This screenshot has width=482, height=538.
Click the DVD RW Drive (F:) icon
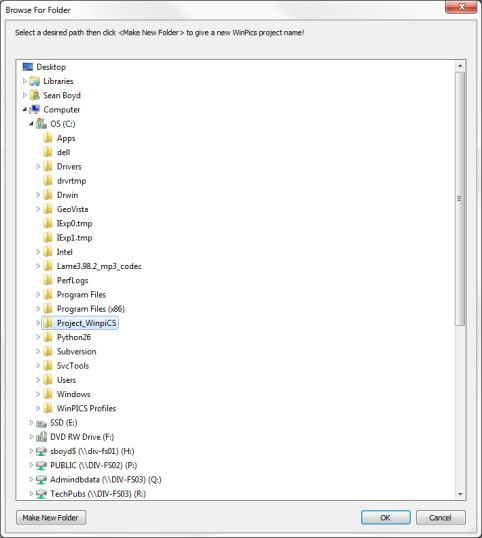42,437
